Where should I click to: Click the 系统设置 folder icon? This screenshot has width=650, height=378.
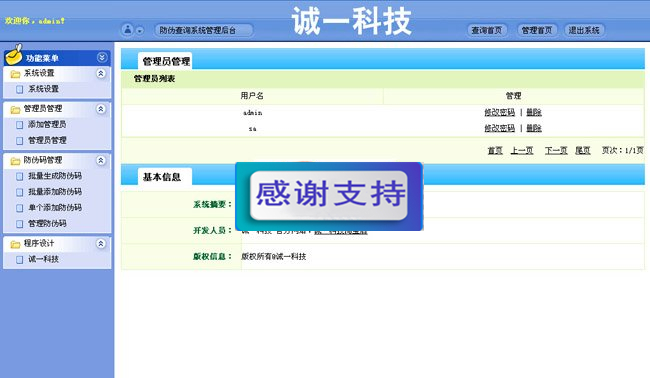click(x=15, y=74)
